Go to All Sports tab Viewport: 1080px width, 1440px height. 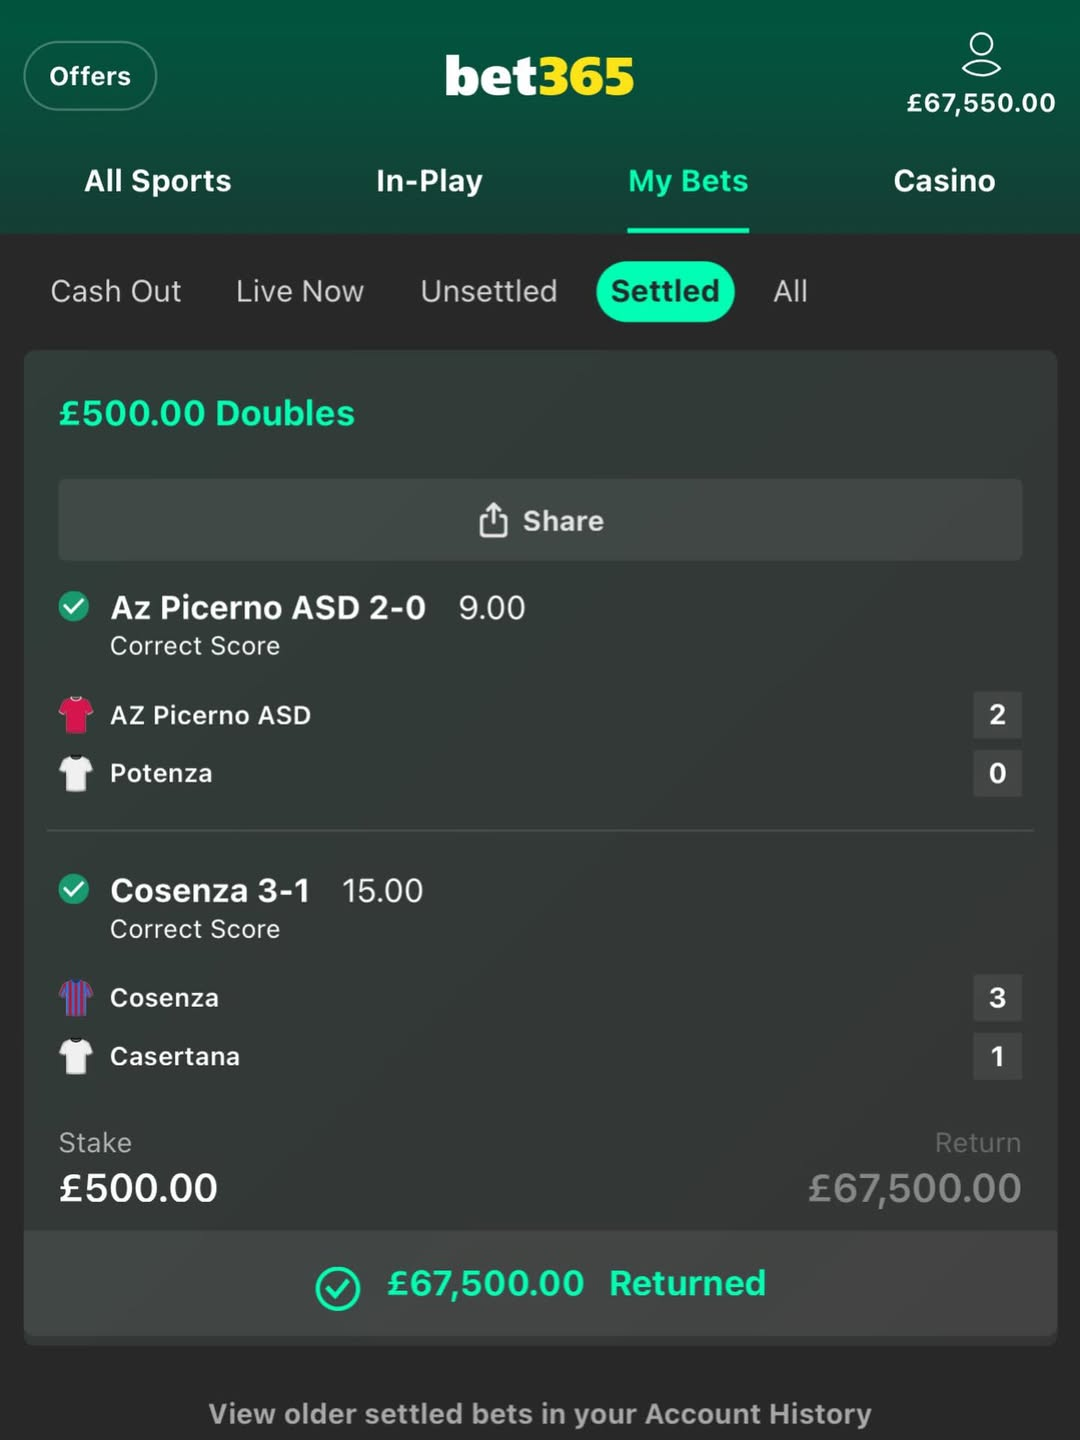(x=158, y=181)
